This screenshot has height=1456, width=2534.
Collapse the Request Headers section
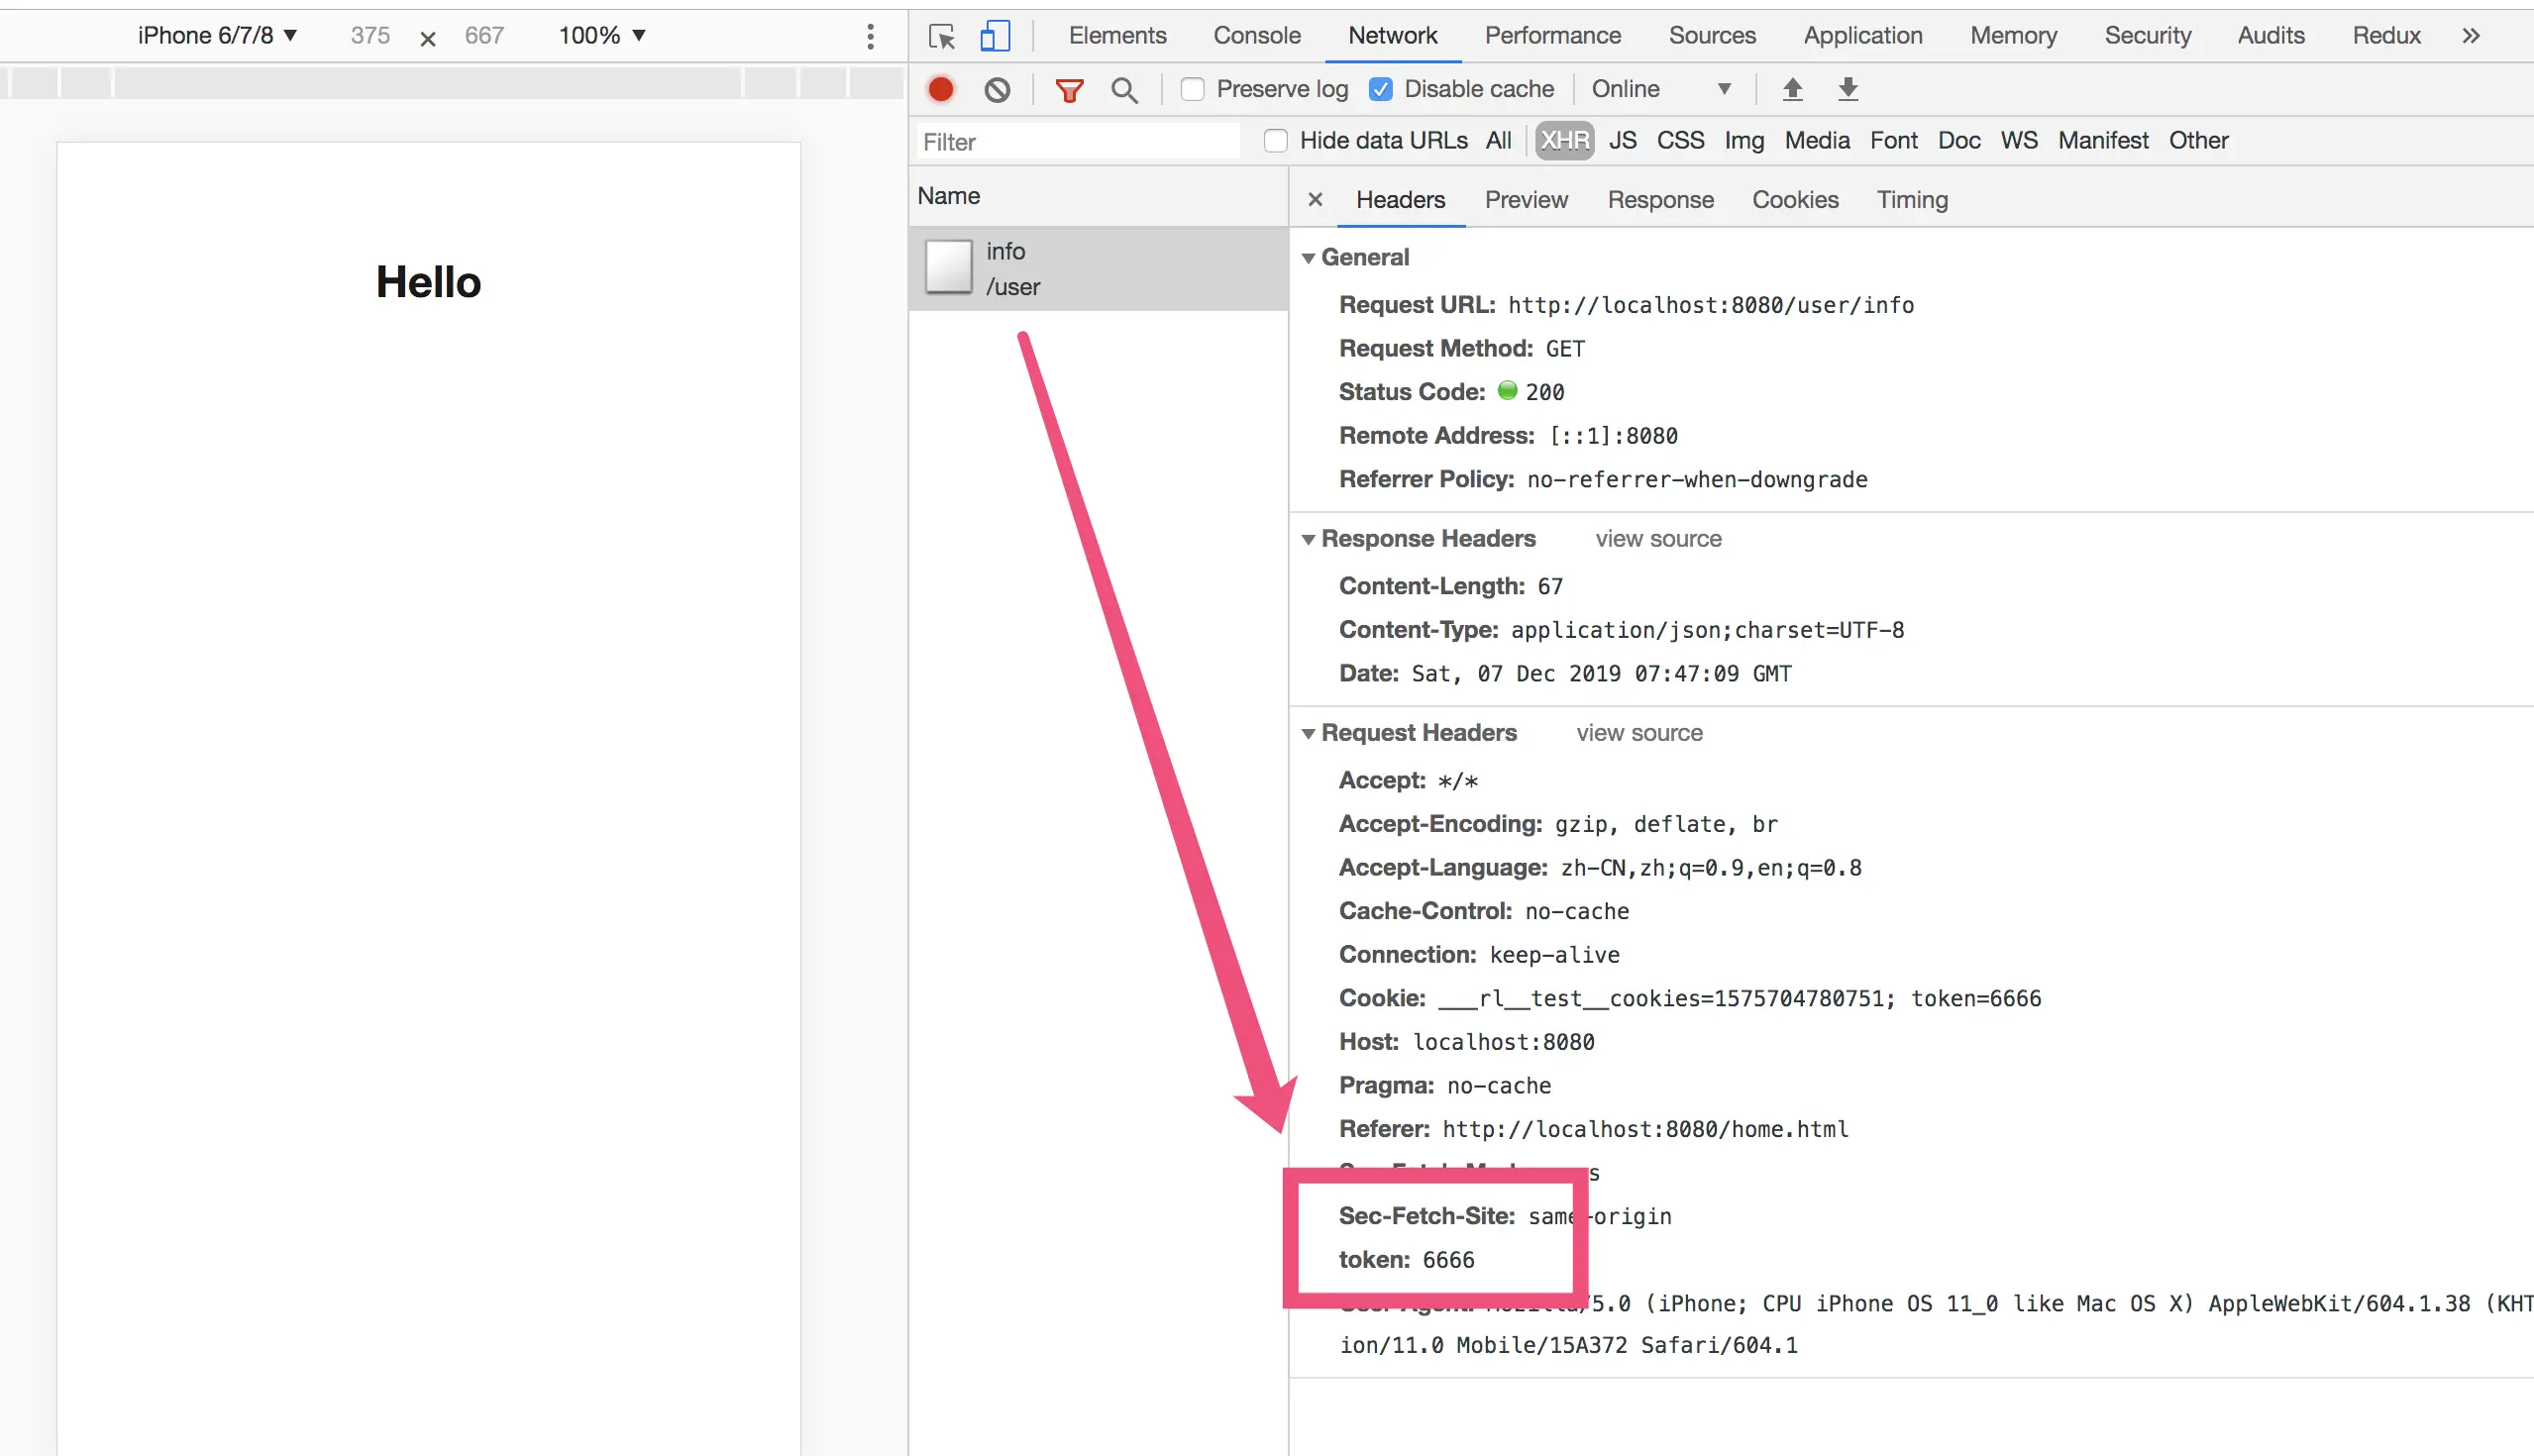[x=1307, y=733]
